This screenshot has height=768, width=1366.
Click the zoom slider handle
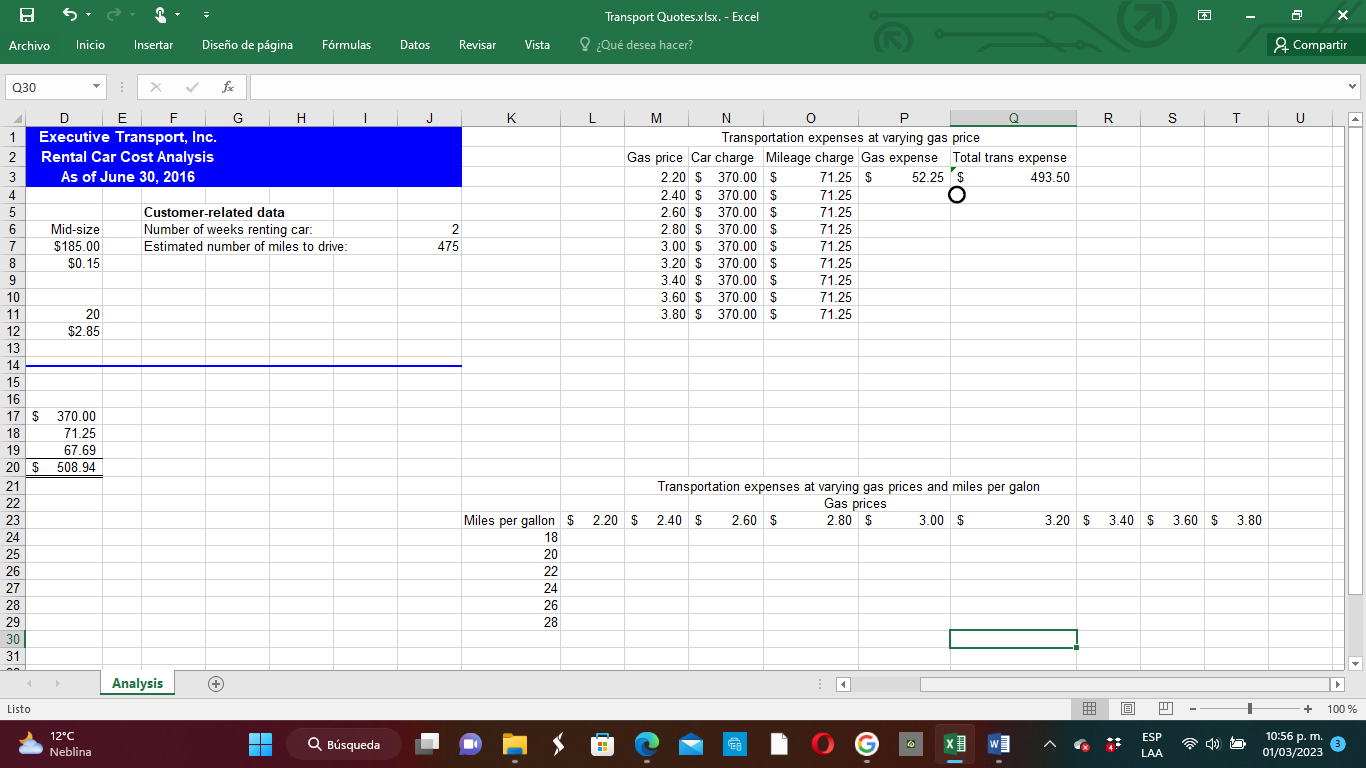click(x=1250, y=709)
